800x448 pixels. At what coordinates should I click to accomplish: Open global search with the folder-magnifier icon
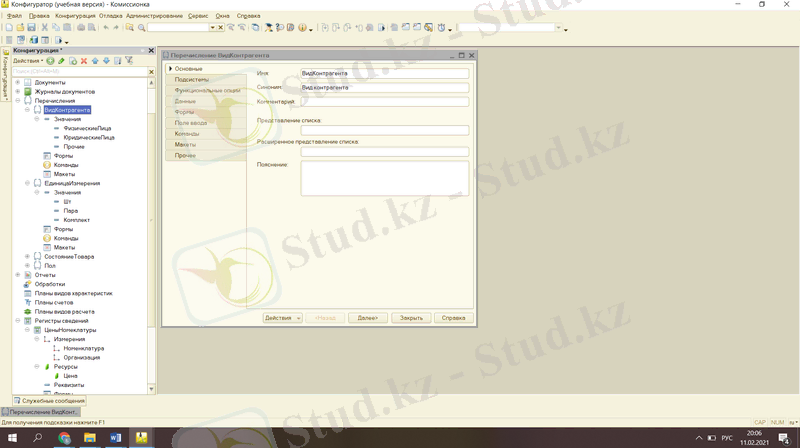tap(129, 27)
